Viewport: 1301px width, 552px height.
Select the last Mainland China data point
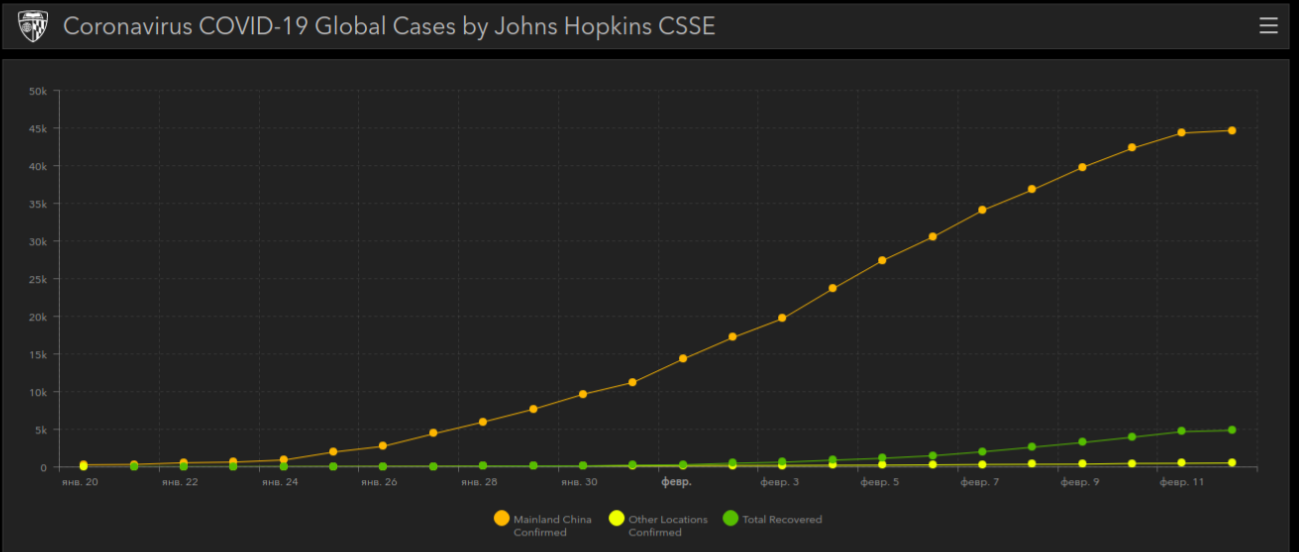coord(1231,130)
